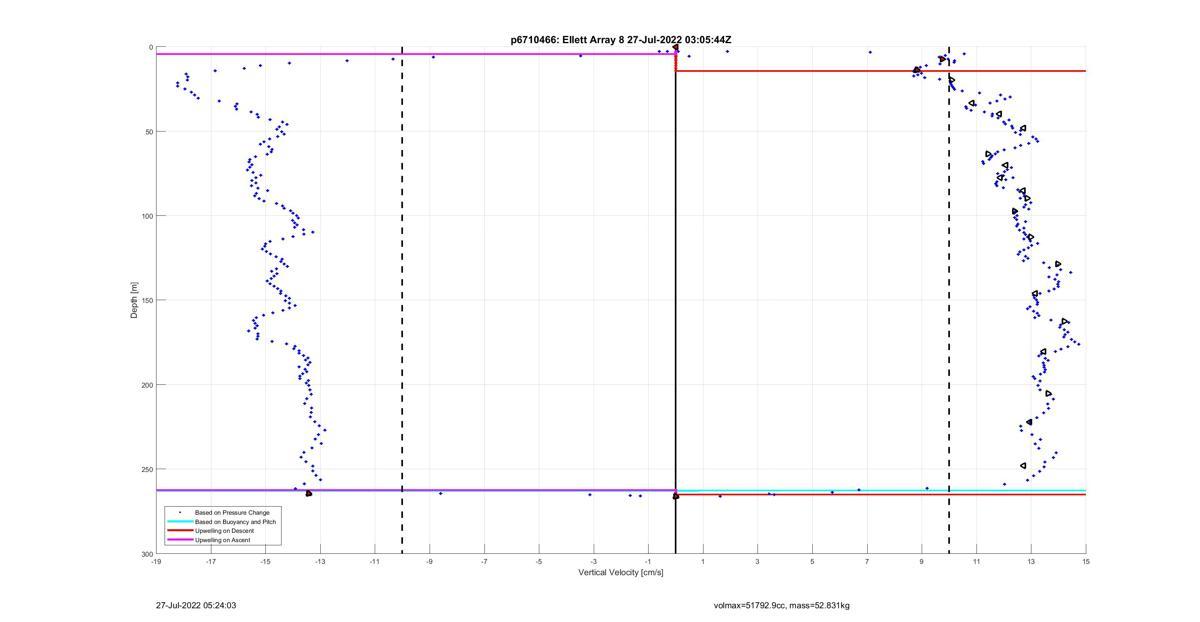Click the velocity tick label '3'
This screenshot has width=1200, height=622.
[x=758, y=562]
